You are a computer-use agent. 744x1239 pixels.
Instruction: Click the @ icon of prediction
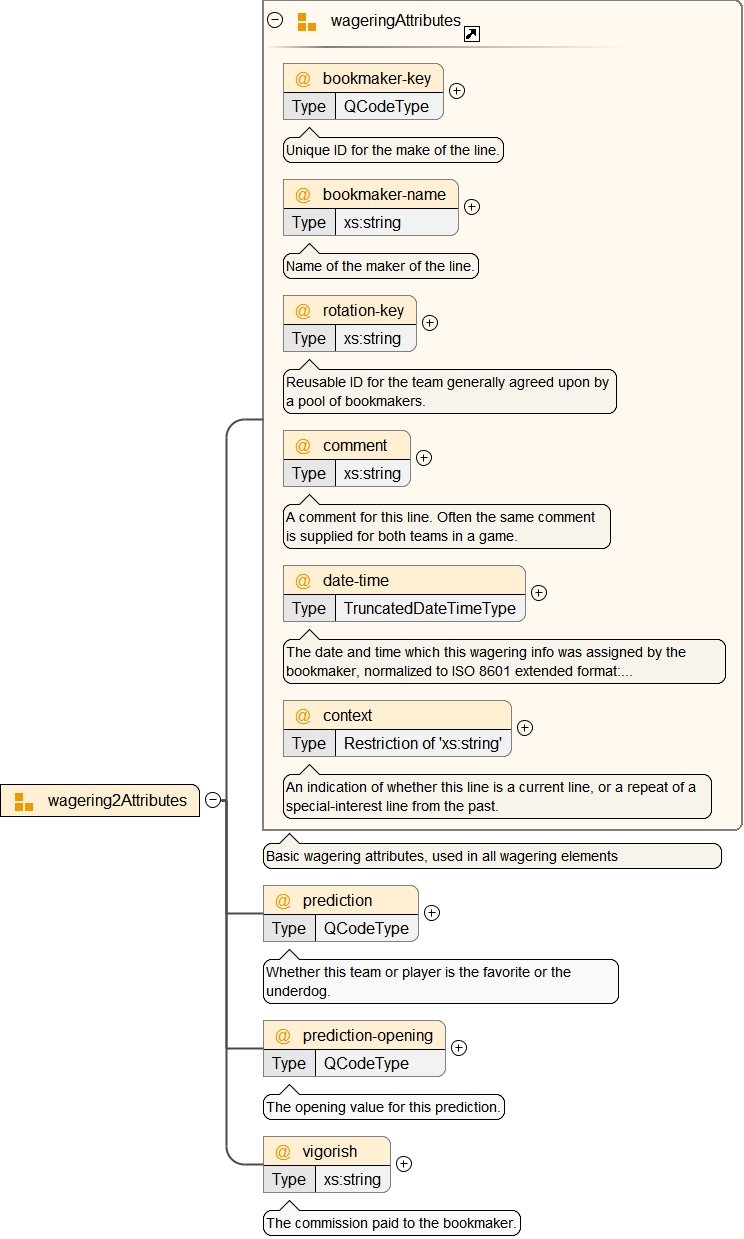[x=283, y=901]
